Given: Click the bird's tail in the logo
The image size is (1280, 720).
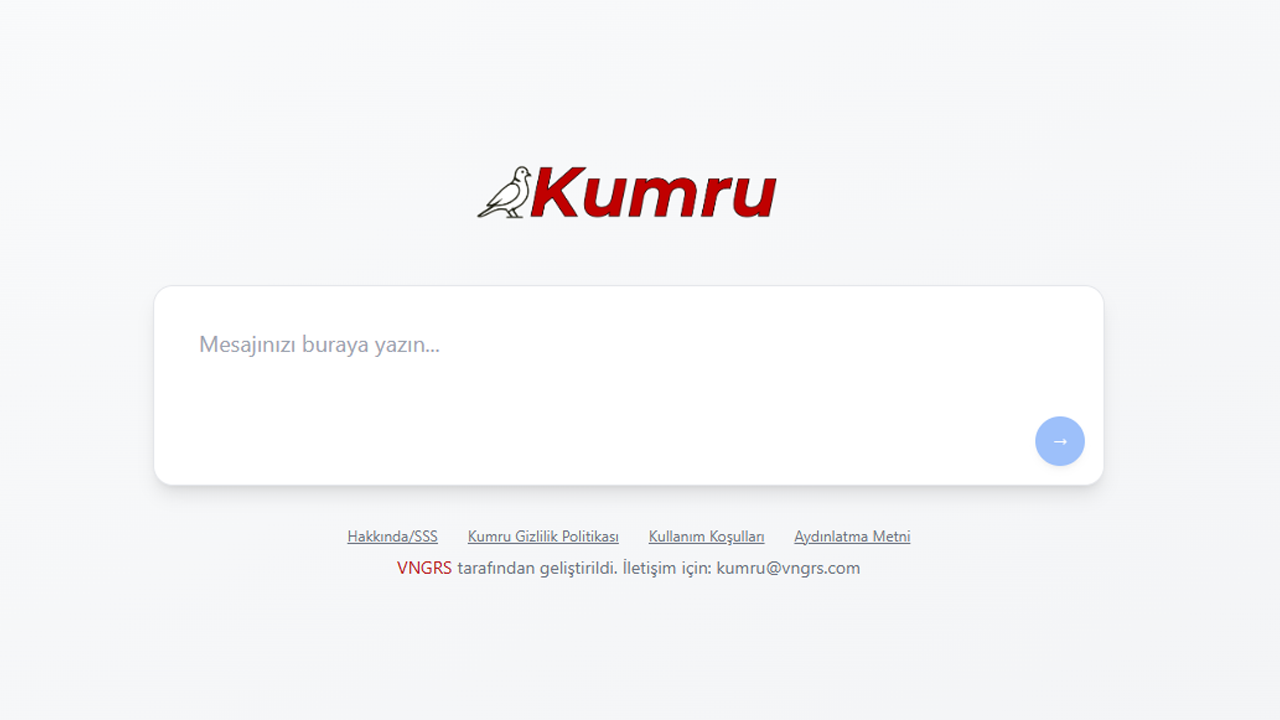Looking at the screenshot, I should pyautogui.click(x=486, y=211).
